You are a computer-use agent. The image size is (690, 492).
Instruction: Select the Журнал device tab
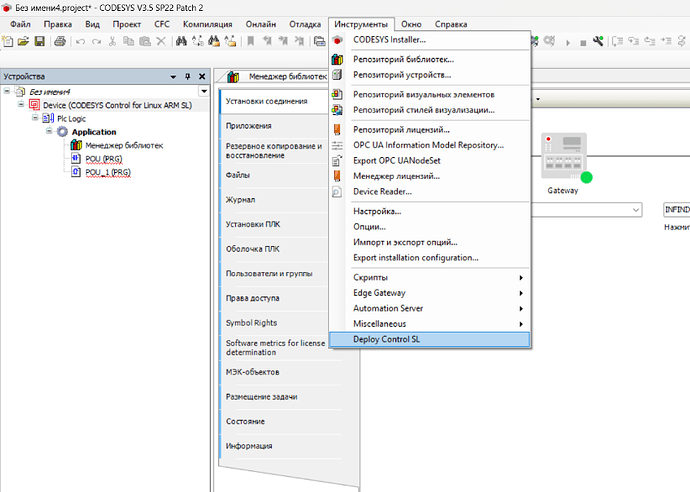pyautogui.click(x=274, y=200)
